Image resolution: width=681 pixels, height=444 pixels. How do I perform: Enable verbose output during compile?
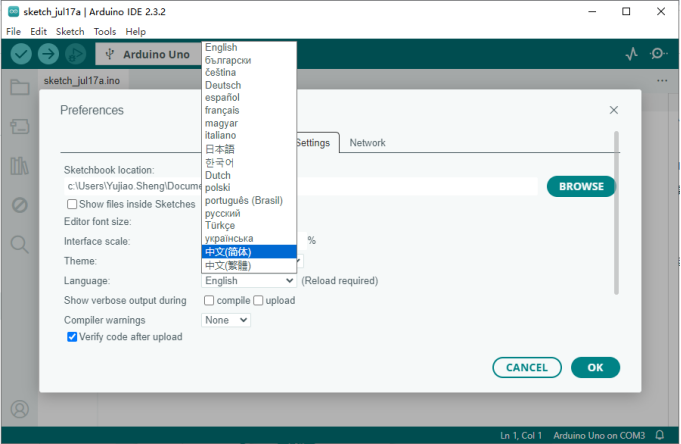click(209, 300)
